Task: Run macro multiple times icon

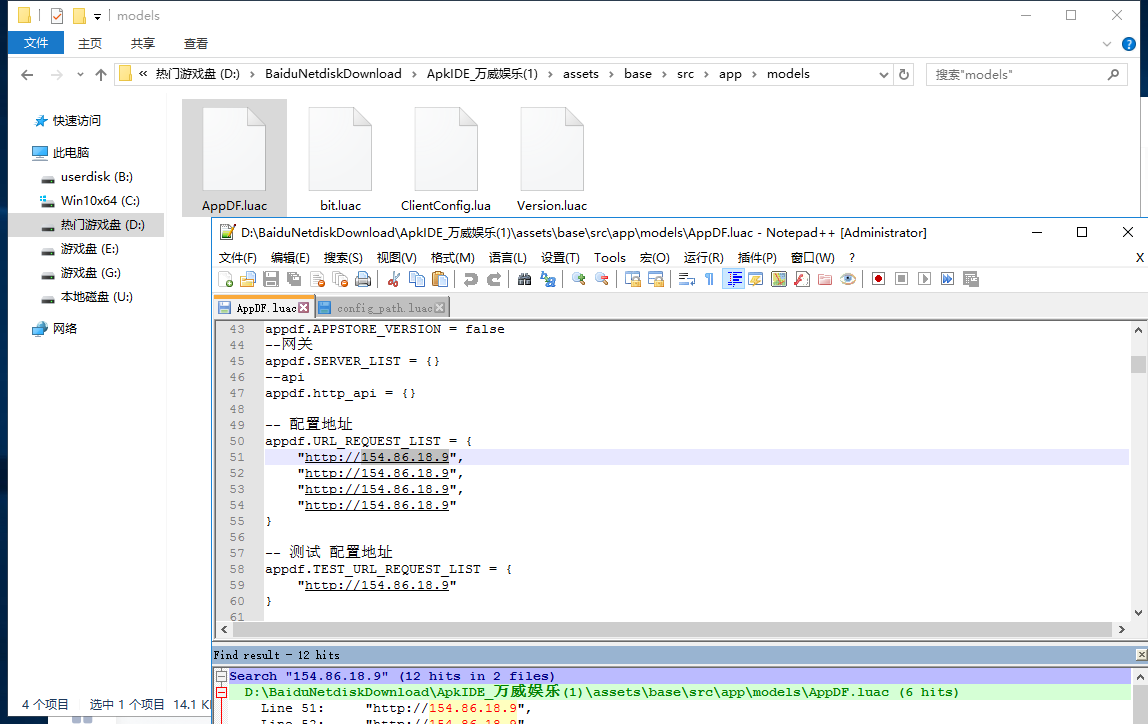Action: pyautogui.click(x=947, y=279)
